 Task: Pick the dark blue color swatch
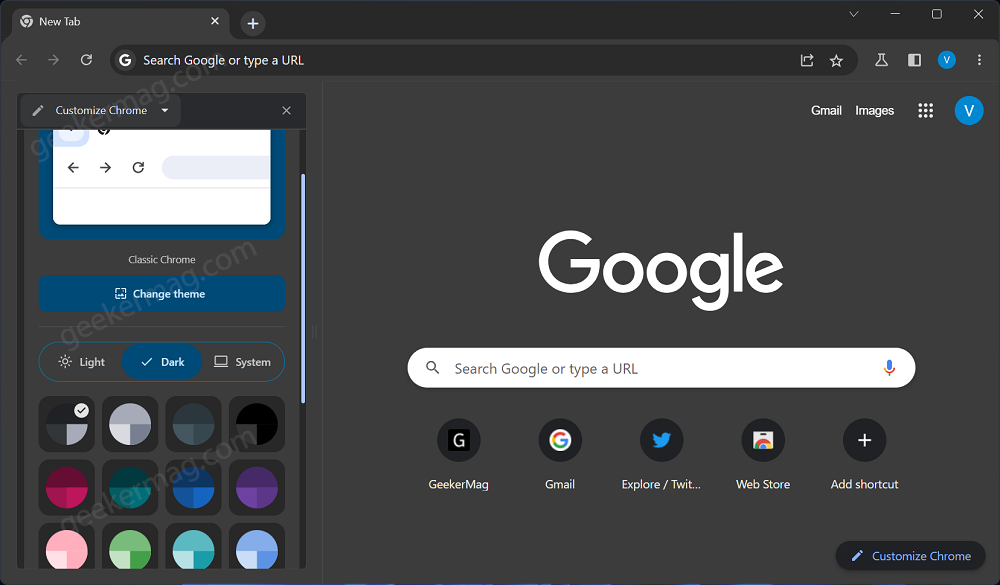pyautogui.click(x=193, y=487)
